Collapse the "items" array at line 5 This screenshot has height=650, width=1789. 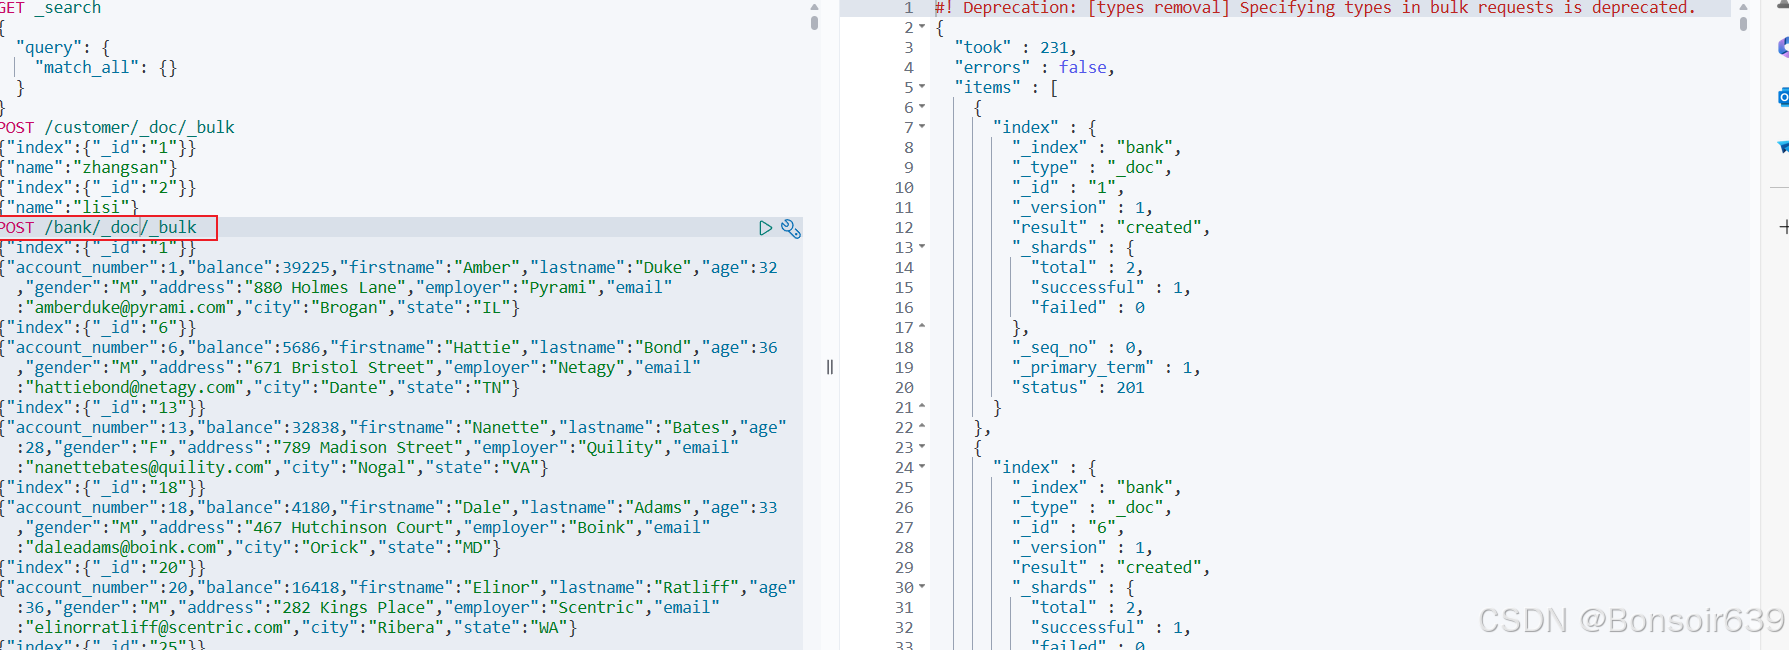click(x=922, y=88)
